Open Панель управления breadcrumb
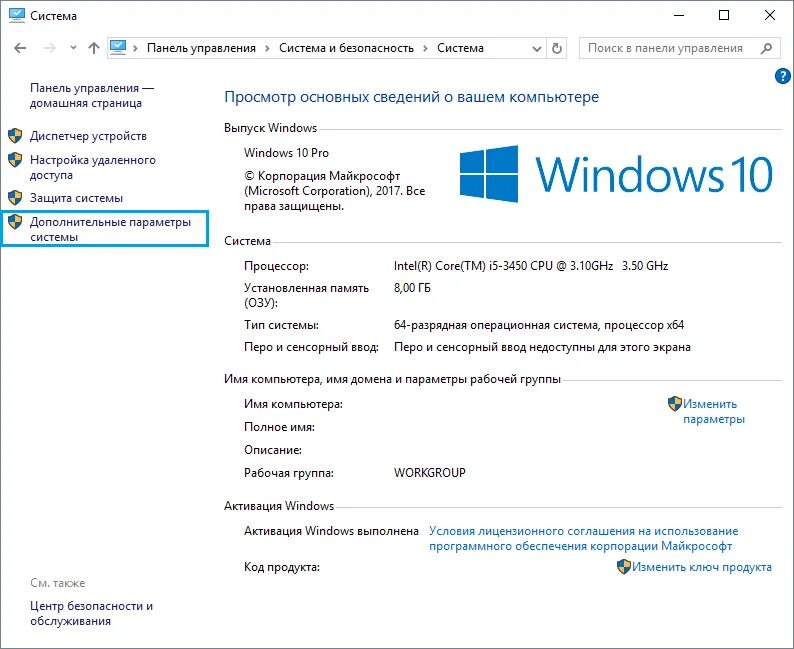The height and width of the screenshot is (649, 794). pos(201,48)
